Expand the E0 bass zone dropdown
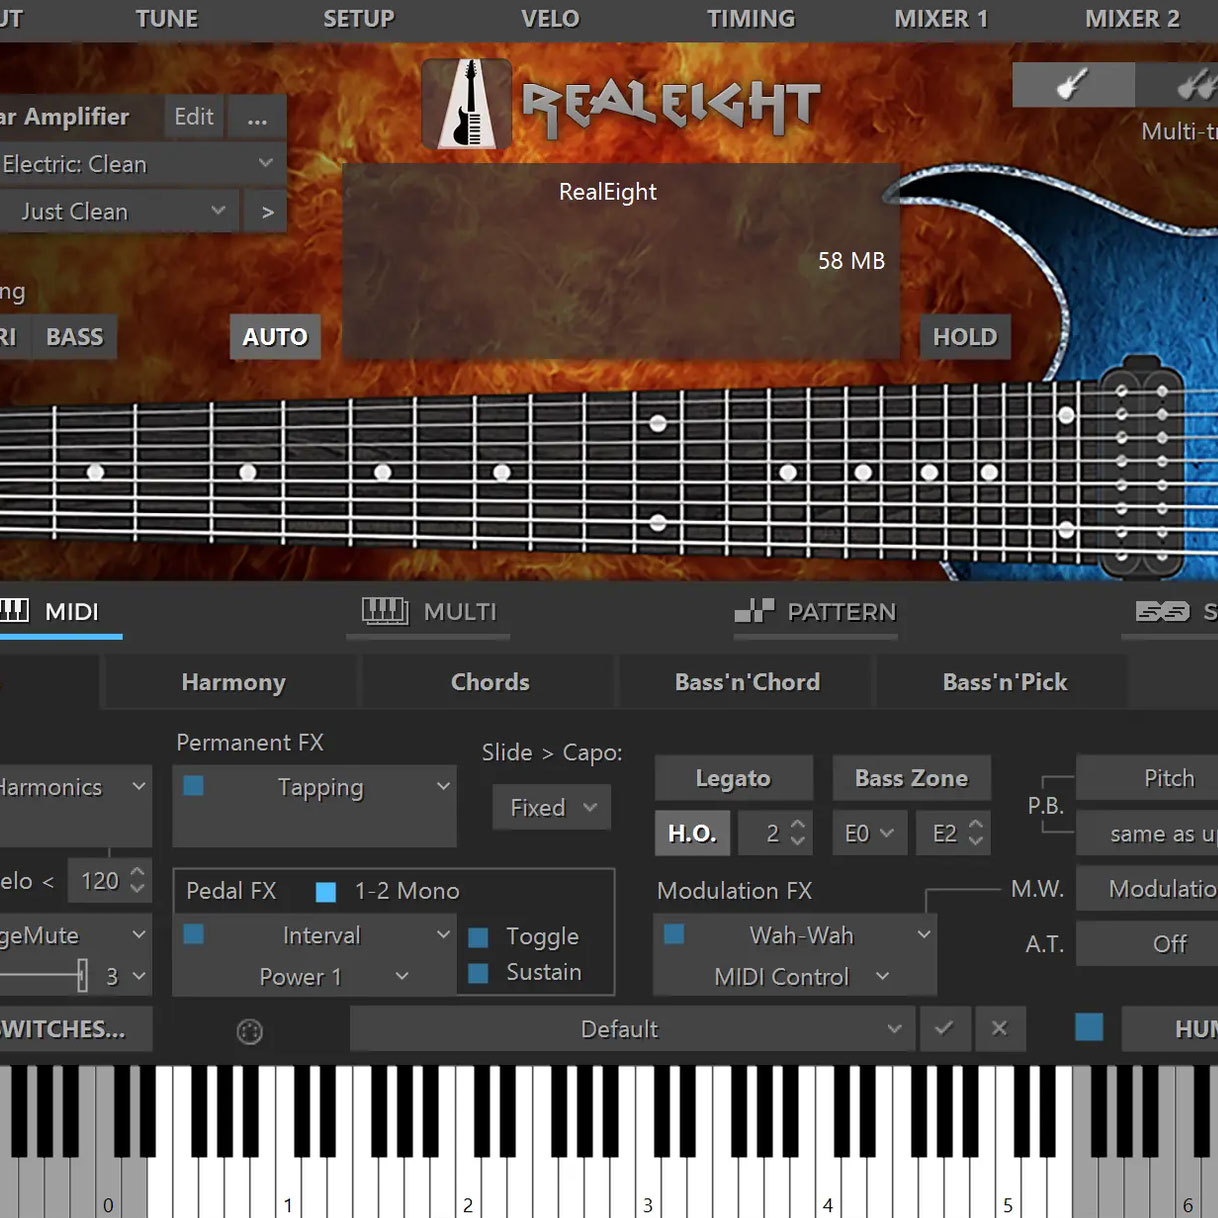Image resolution: width=1218 pixels, height=1218 pixels. [870, 834]
